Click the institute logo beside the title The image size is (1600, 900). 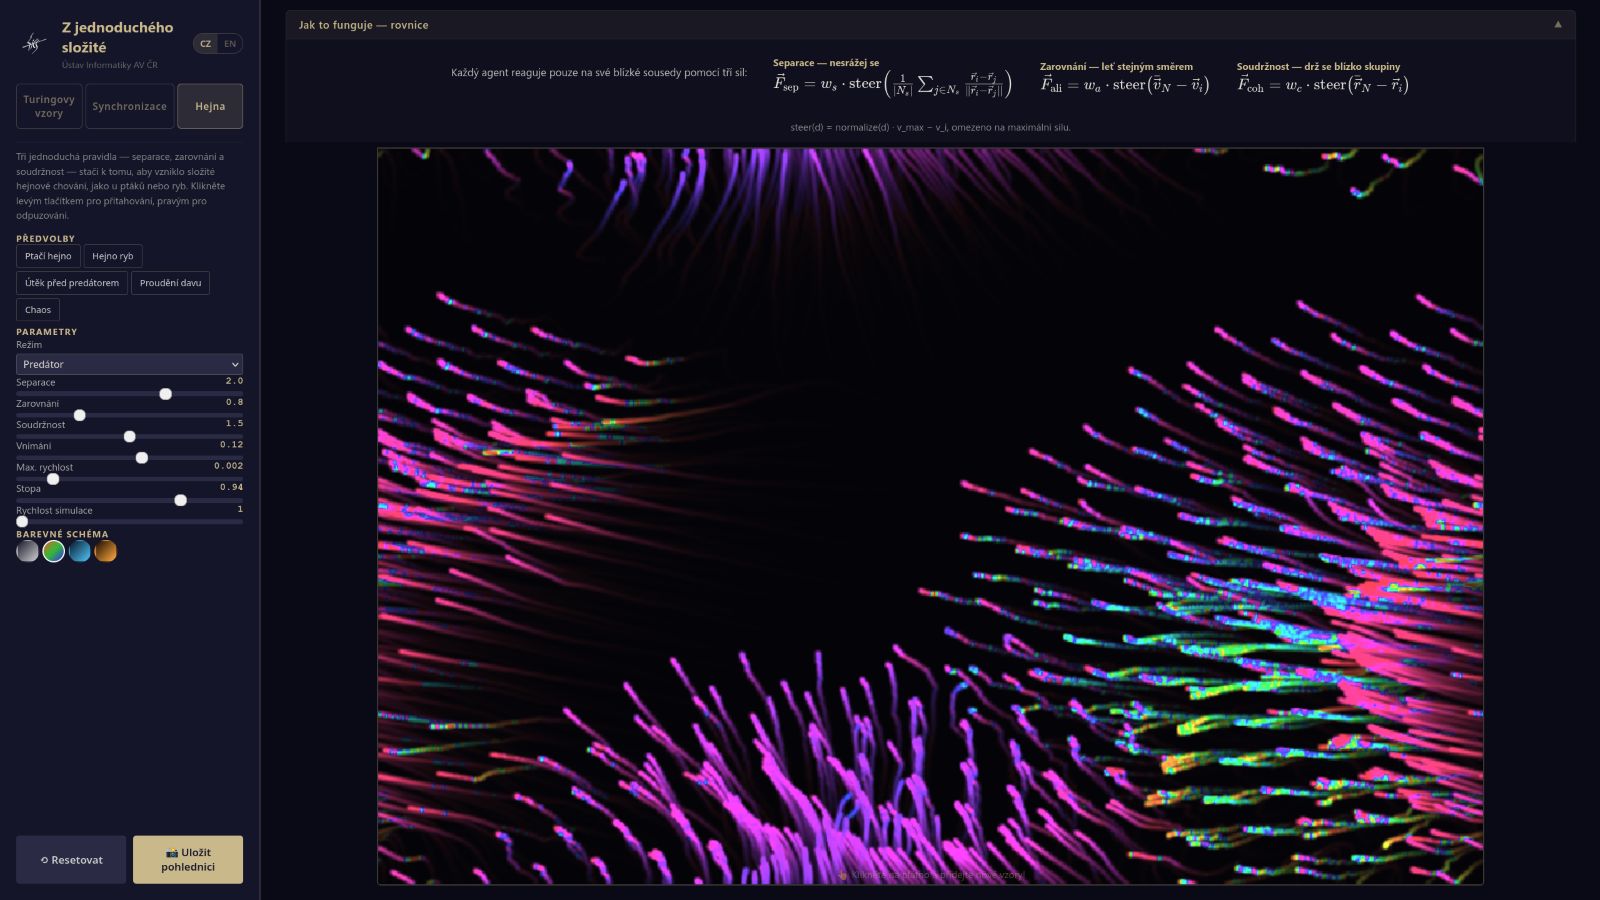[35, 43]
